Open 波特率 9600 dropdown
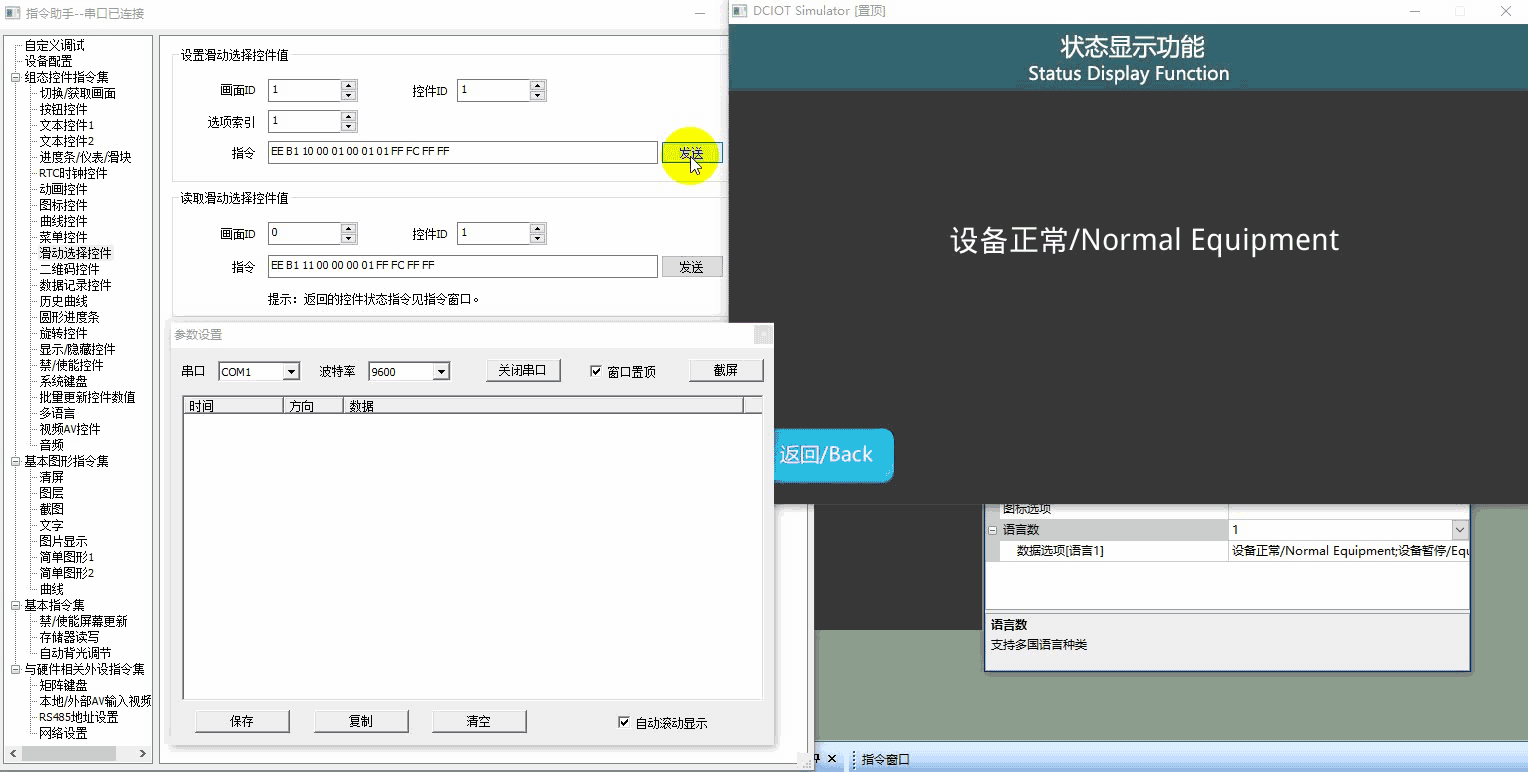Viewport: 1528px width, 772px height. tap(441, 372)
